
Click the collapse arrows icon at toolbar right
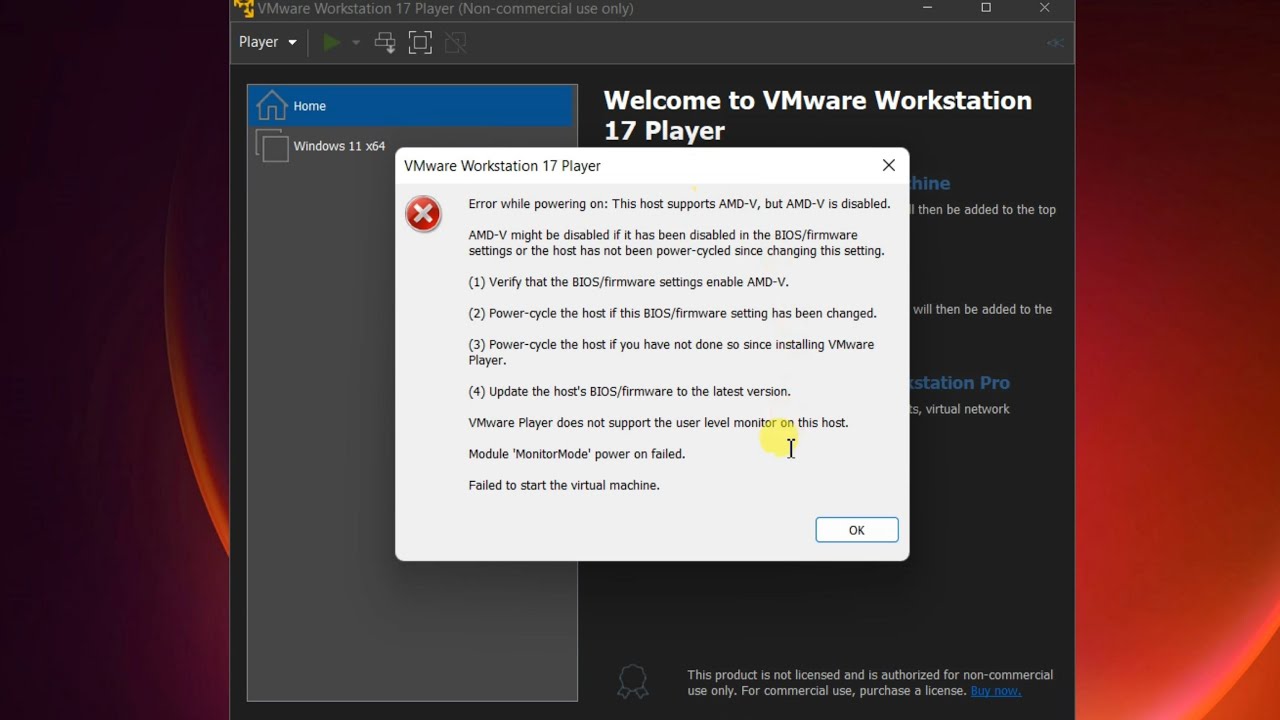(x=1054, y=43)
